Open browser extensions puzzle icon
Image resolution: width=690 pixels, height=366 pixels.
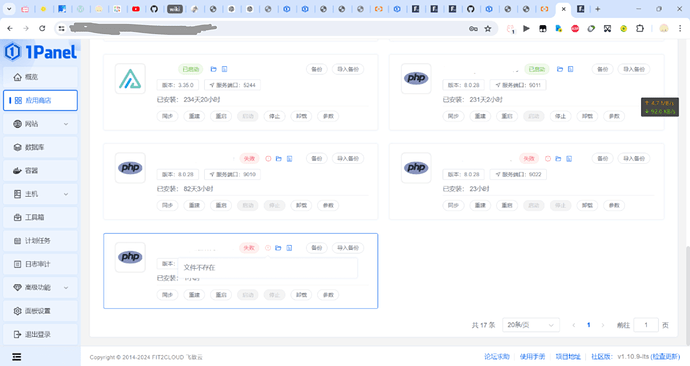(640, 29)
